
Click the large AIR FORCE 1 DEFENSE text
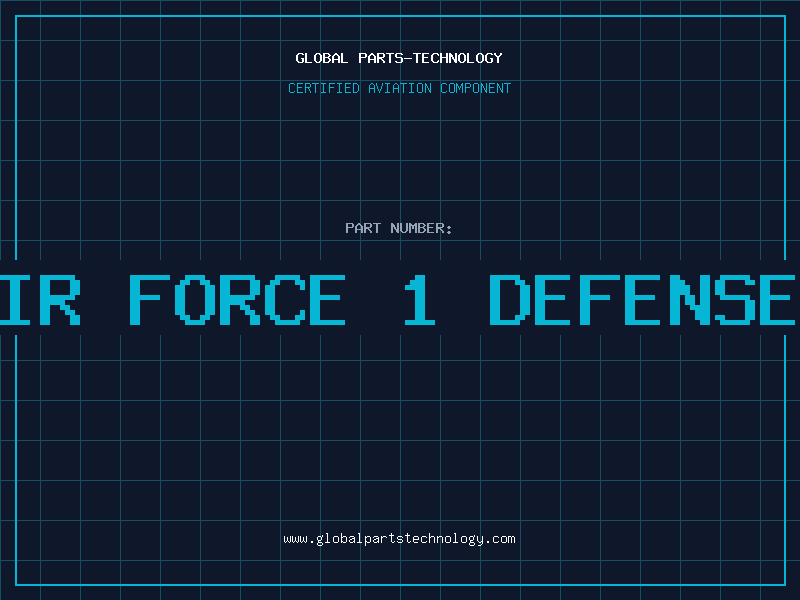398,299
